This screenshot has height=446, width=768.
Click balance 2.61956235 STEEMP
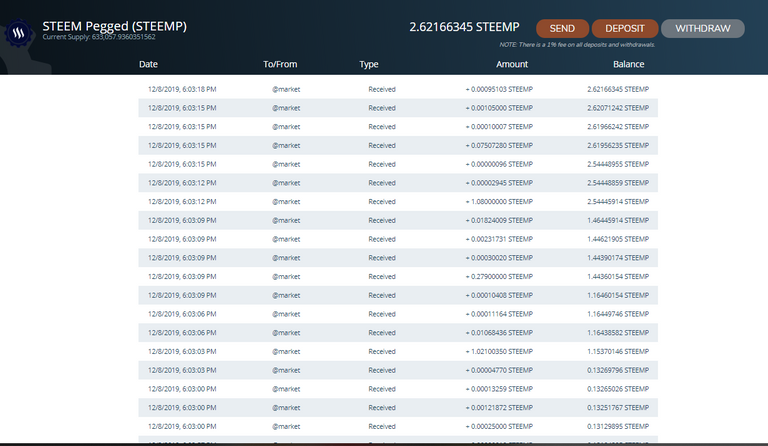point(618,145)
